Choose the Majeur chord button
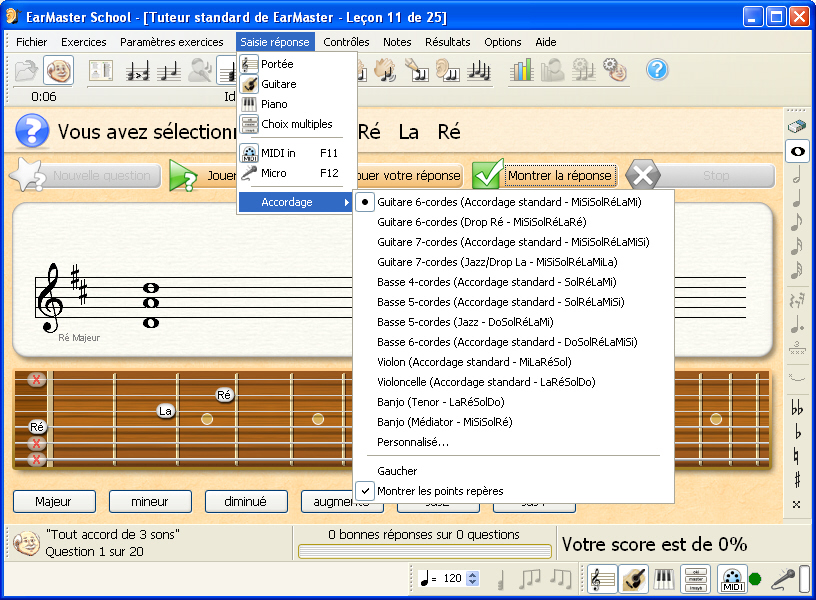The image size is (816, 600). (x=54, y=502)
